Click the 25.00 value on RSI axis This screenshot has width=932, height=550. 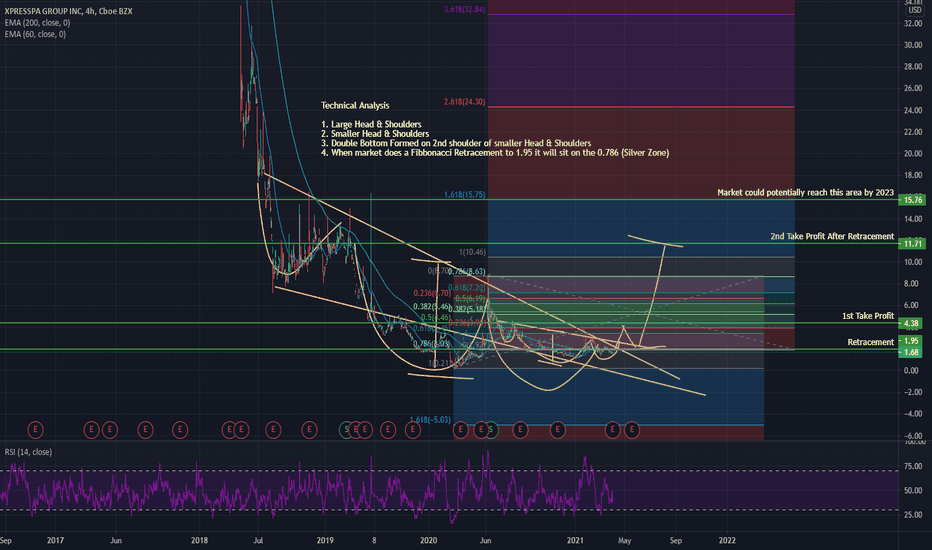[913, 515]
